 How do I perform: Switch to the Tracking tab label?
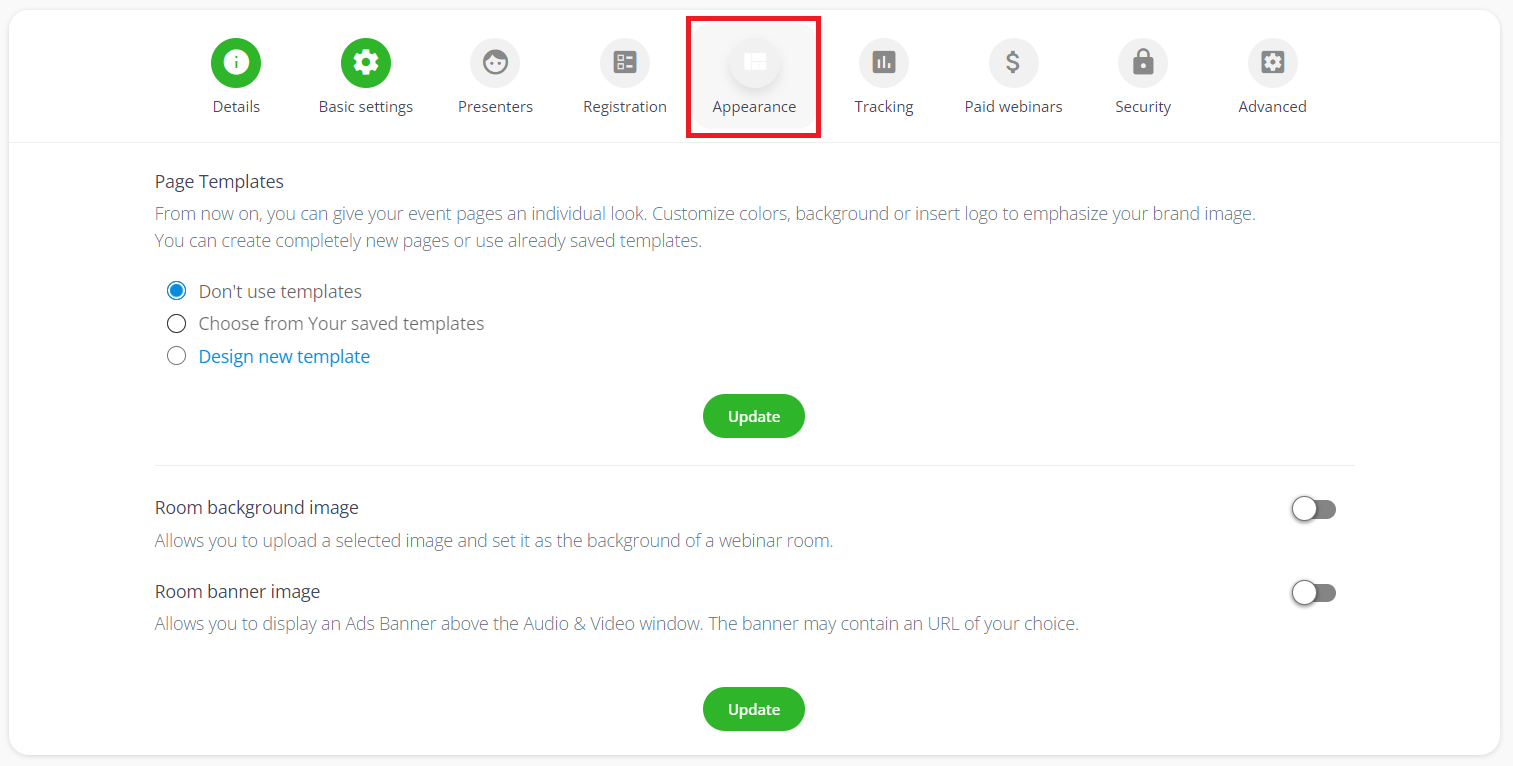coord(884,107)
